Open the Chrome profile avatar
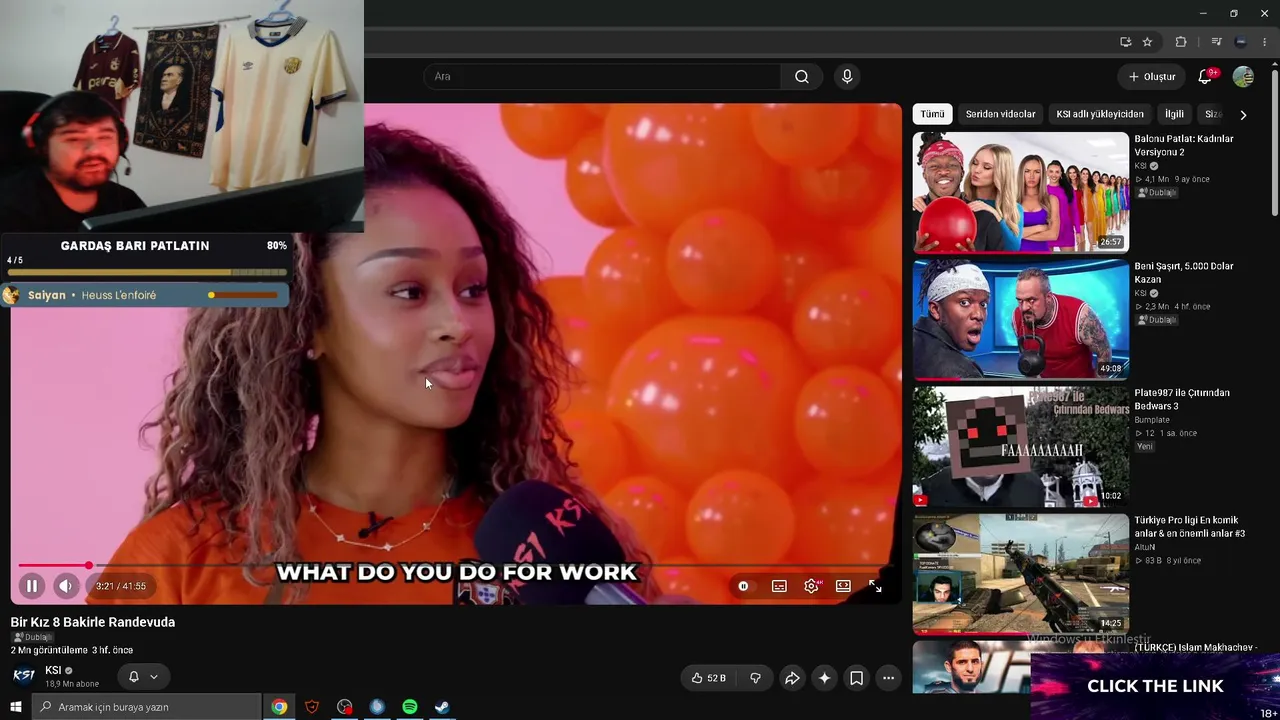This screenshot has height=720, width=1280. (x=1241, y=42)
